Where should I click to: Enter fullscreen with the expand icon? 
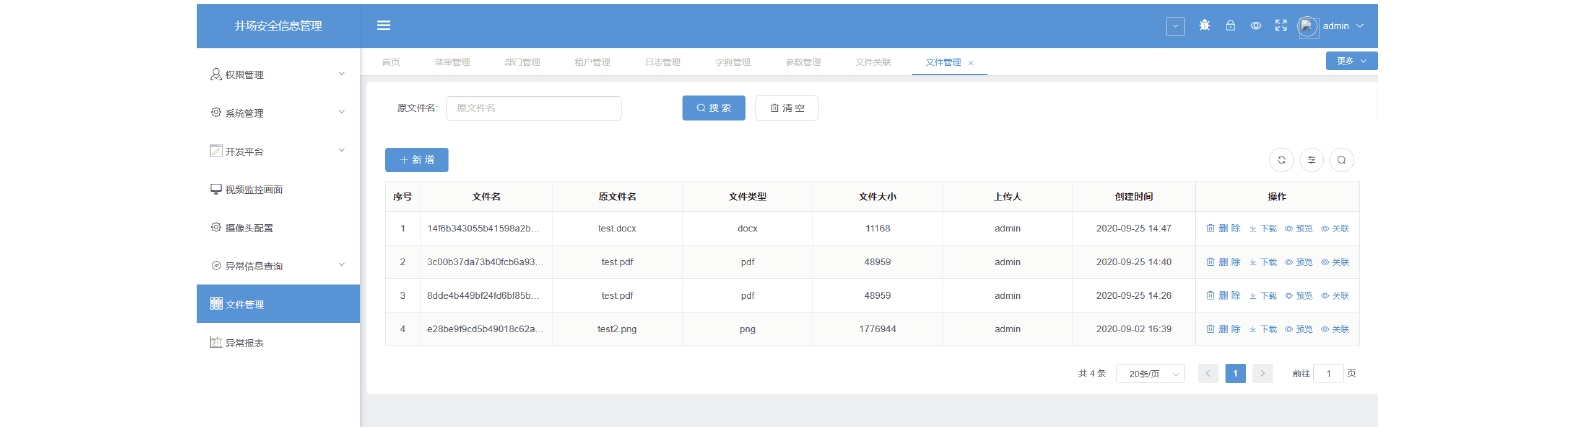pos(1281,26)
